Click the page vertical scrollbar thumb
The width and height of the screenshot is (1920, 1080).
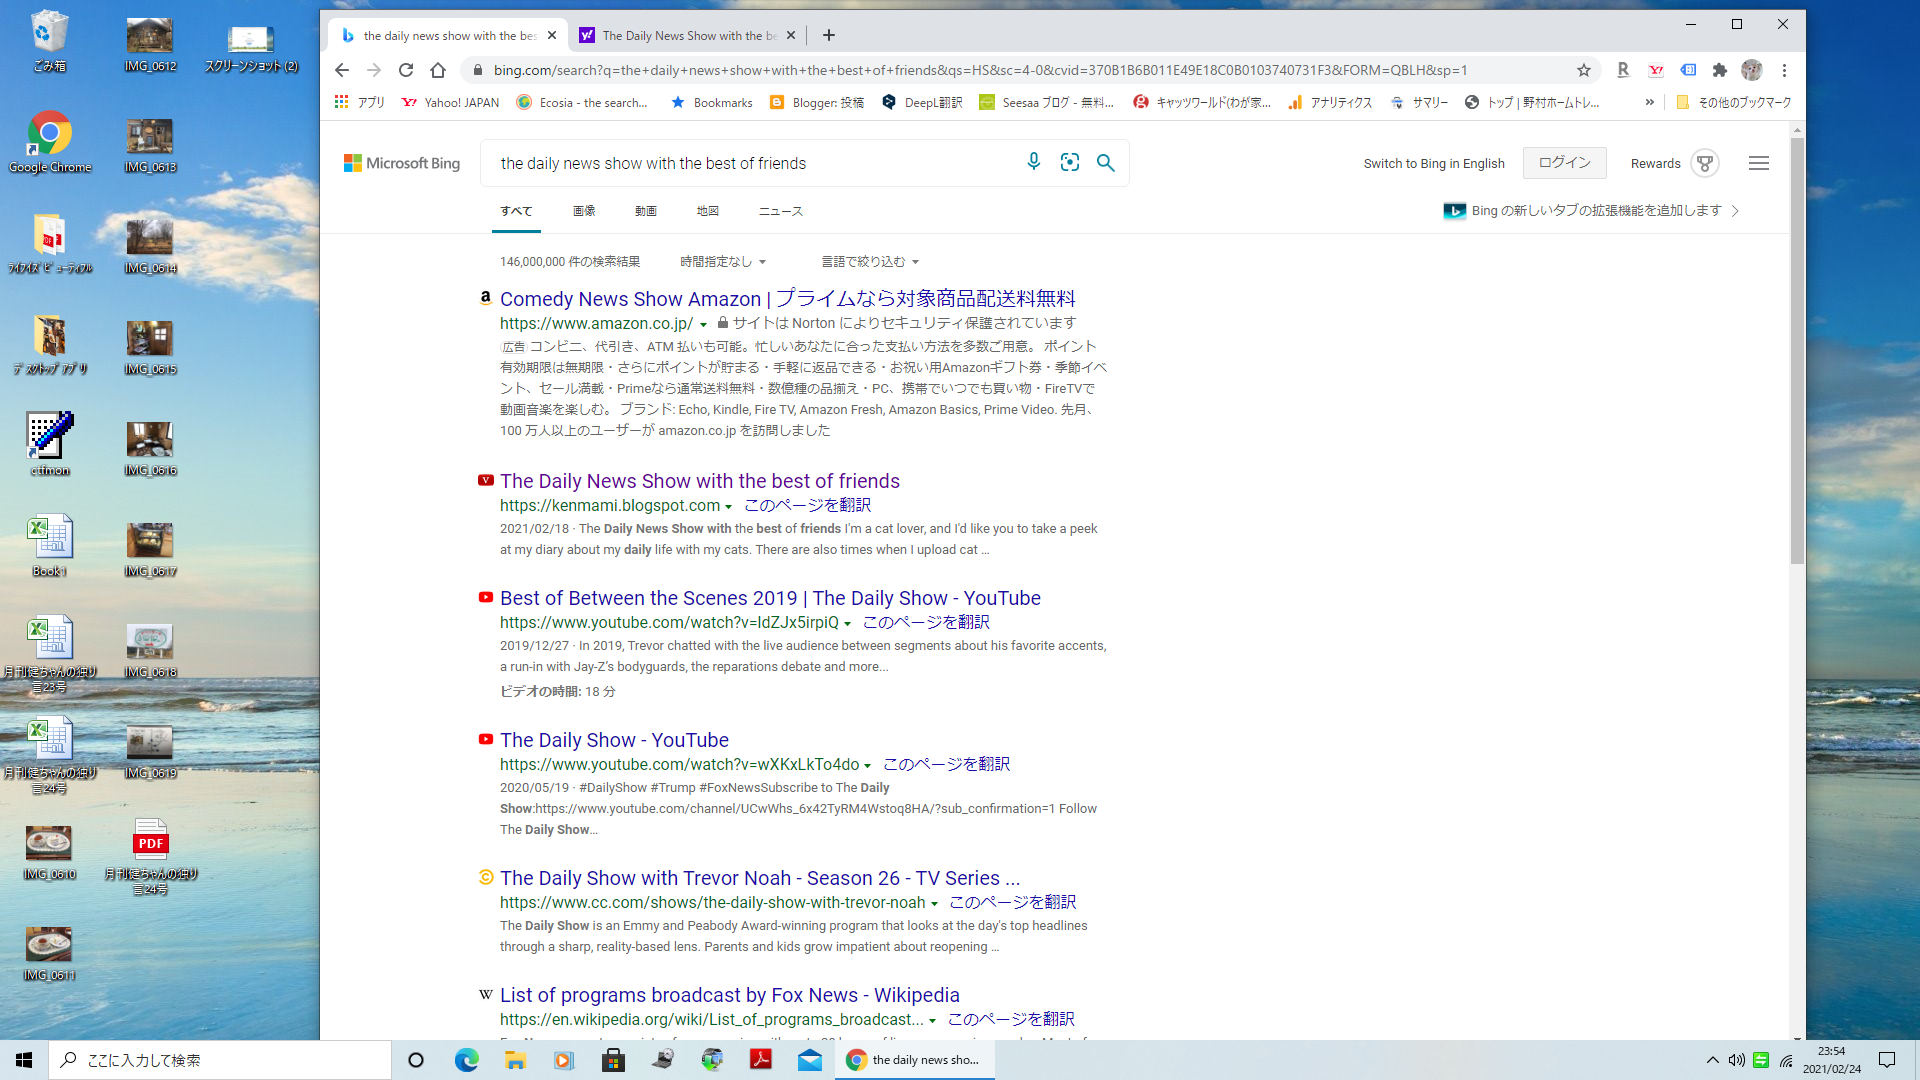click(1797, 350)
